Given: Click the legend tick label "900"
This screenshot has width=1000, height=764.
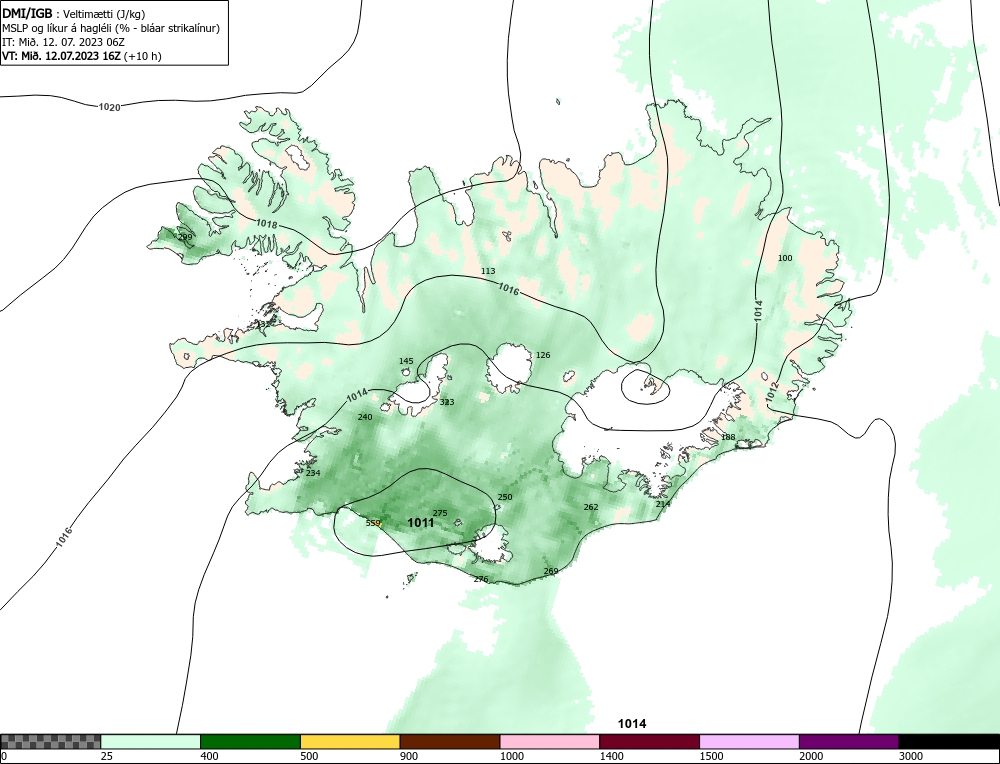Looking at the screenshot, I should 409,756.
